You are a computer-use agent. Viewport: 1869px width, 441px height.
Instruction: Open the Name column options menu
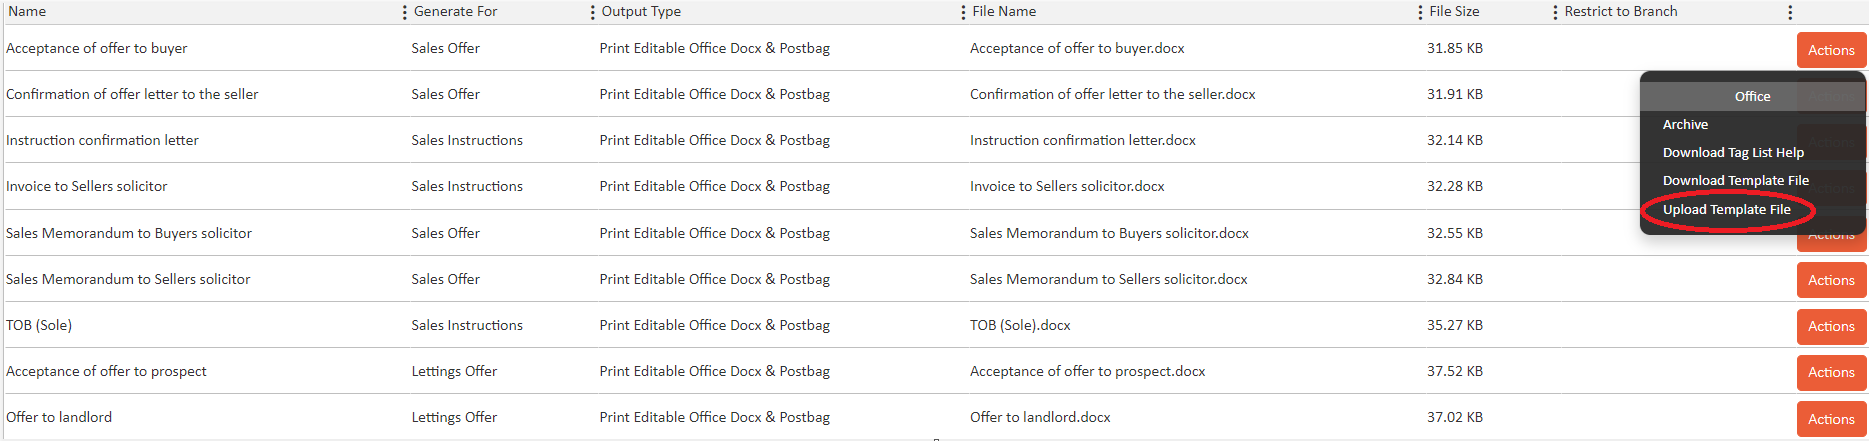(x=404, y=12)
